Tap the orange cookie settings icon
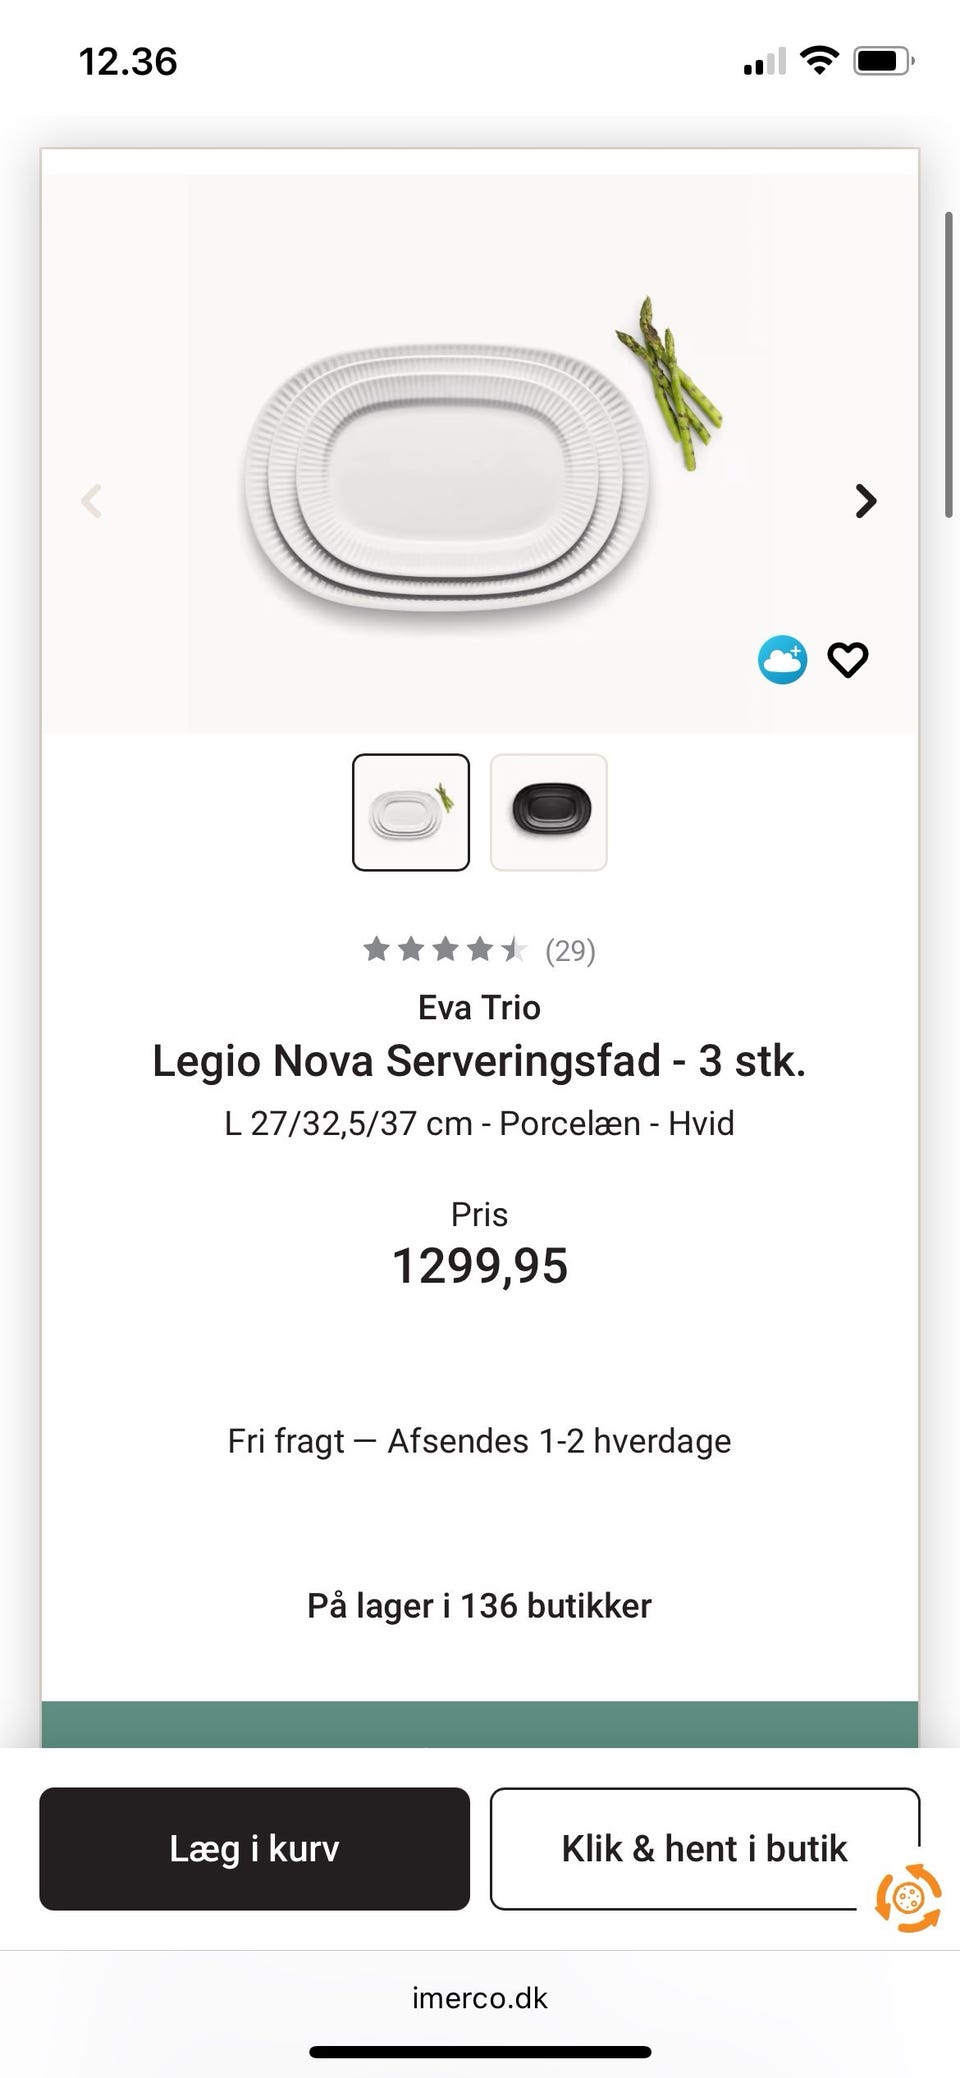Image resolution: width=960 pixels, height=2078 pixels. (908, 1897)
